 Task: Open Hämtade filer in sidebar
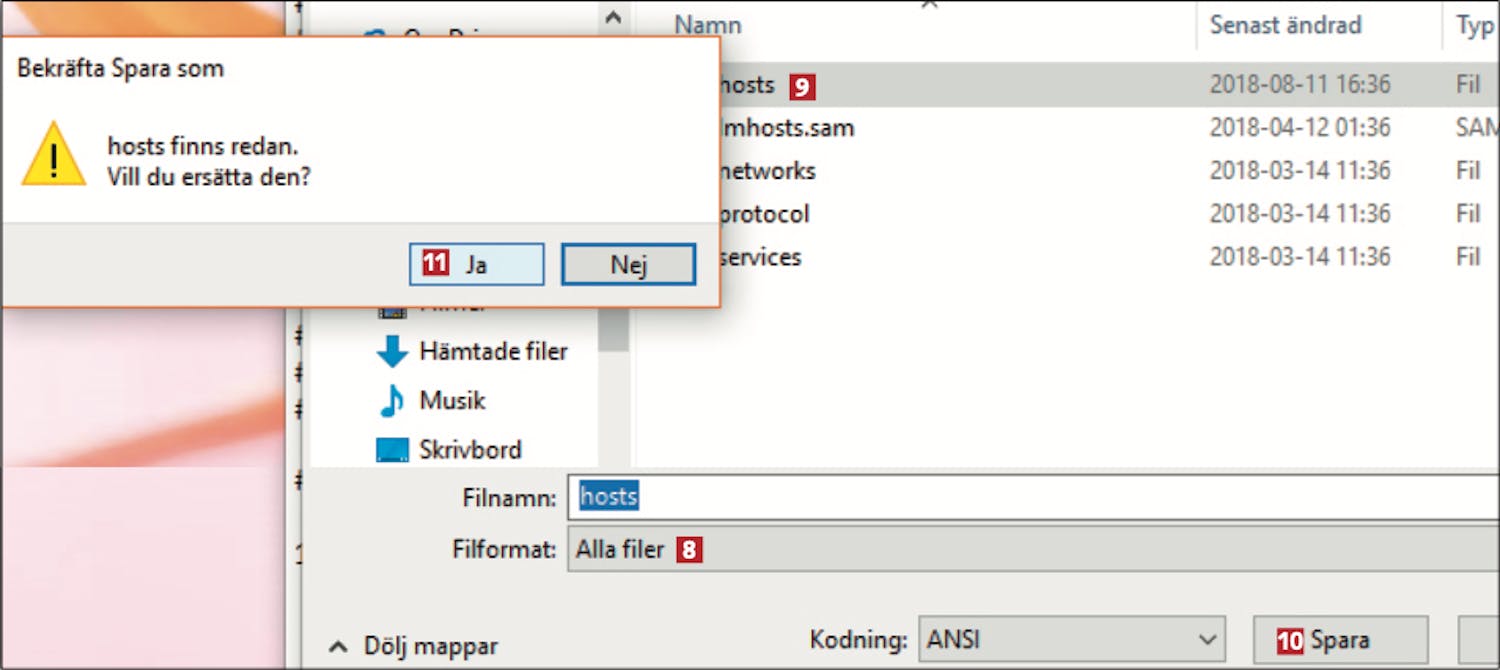coord(493,352)
